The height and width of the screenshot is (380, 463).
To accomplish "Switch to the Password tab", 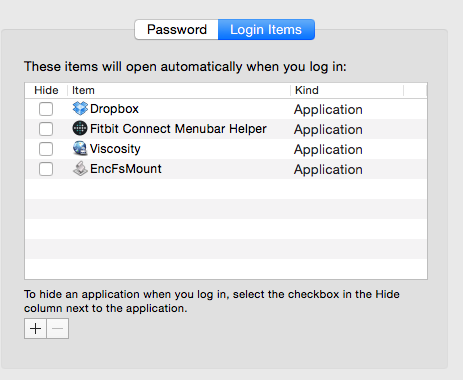I will [x=177, y=30].
